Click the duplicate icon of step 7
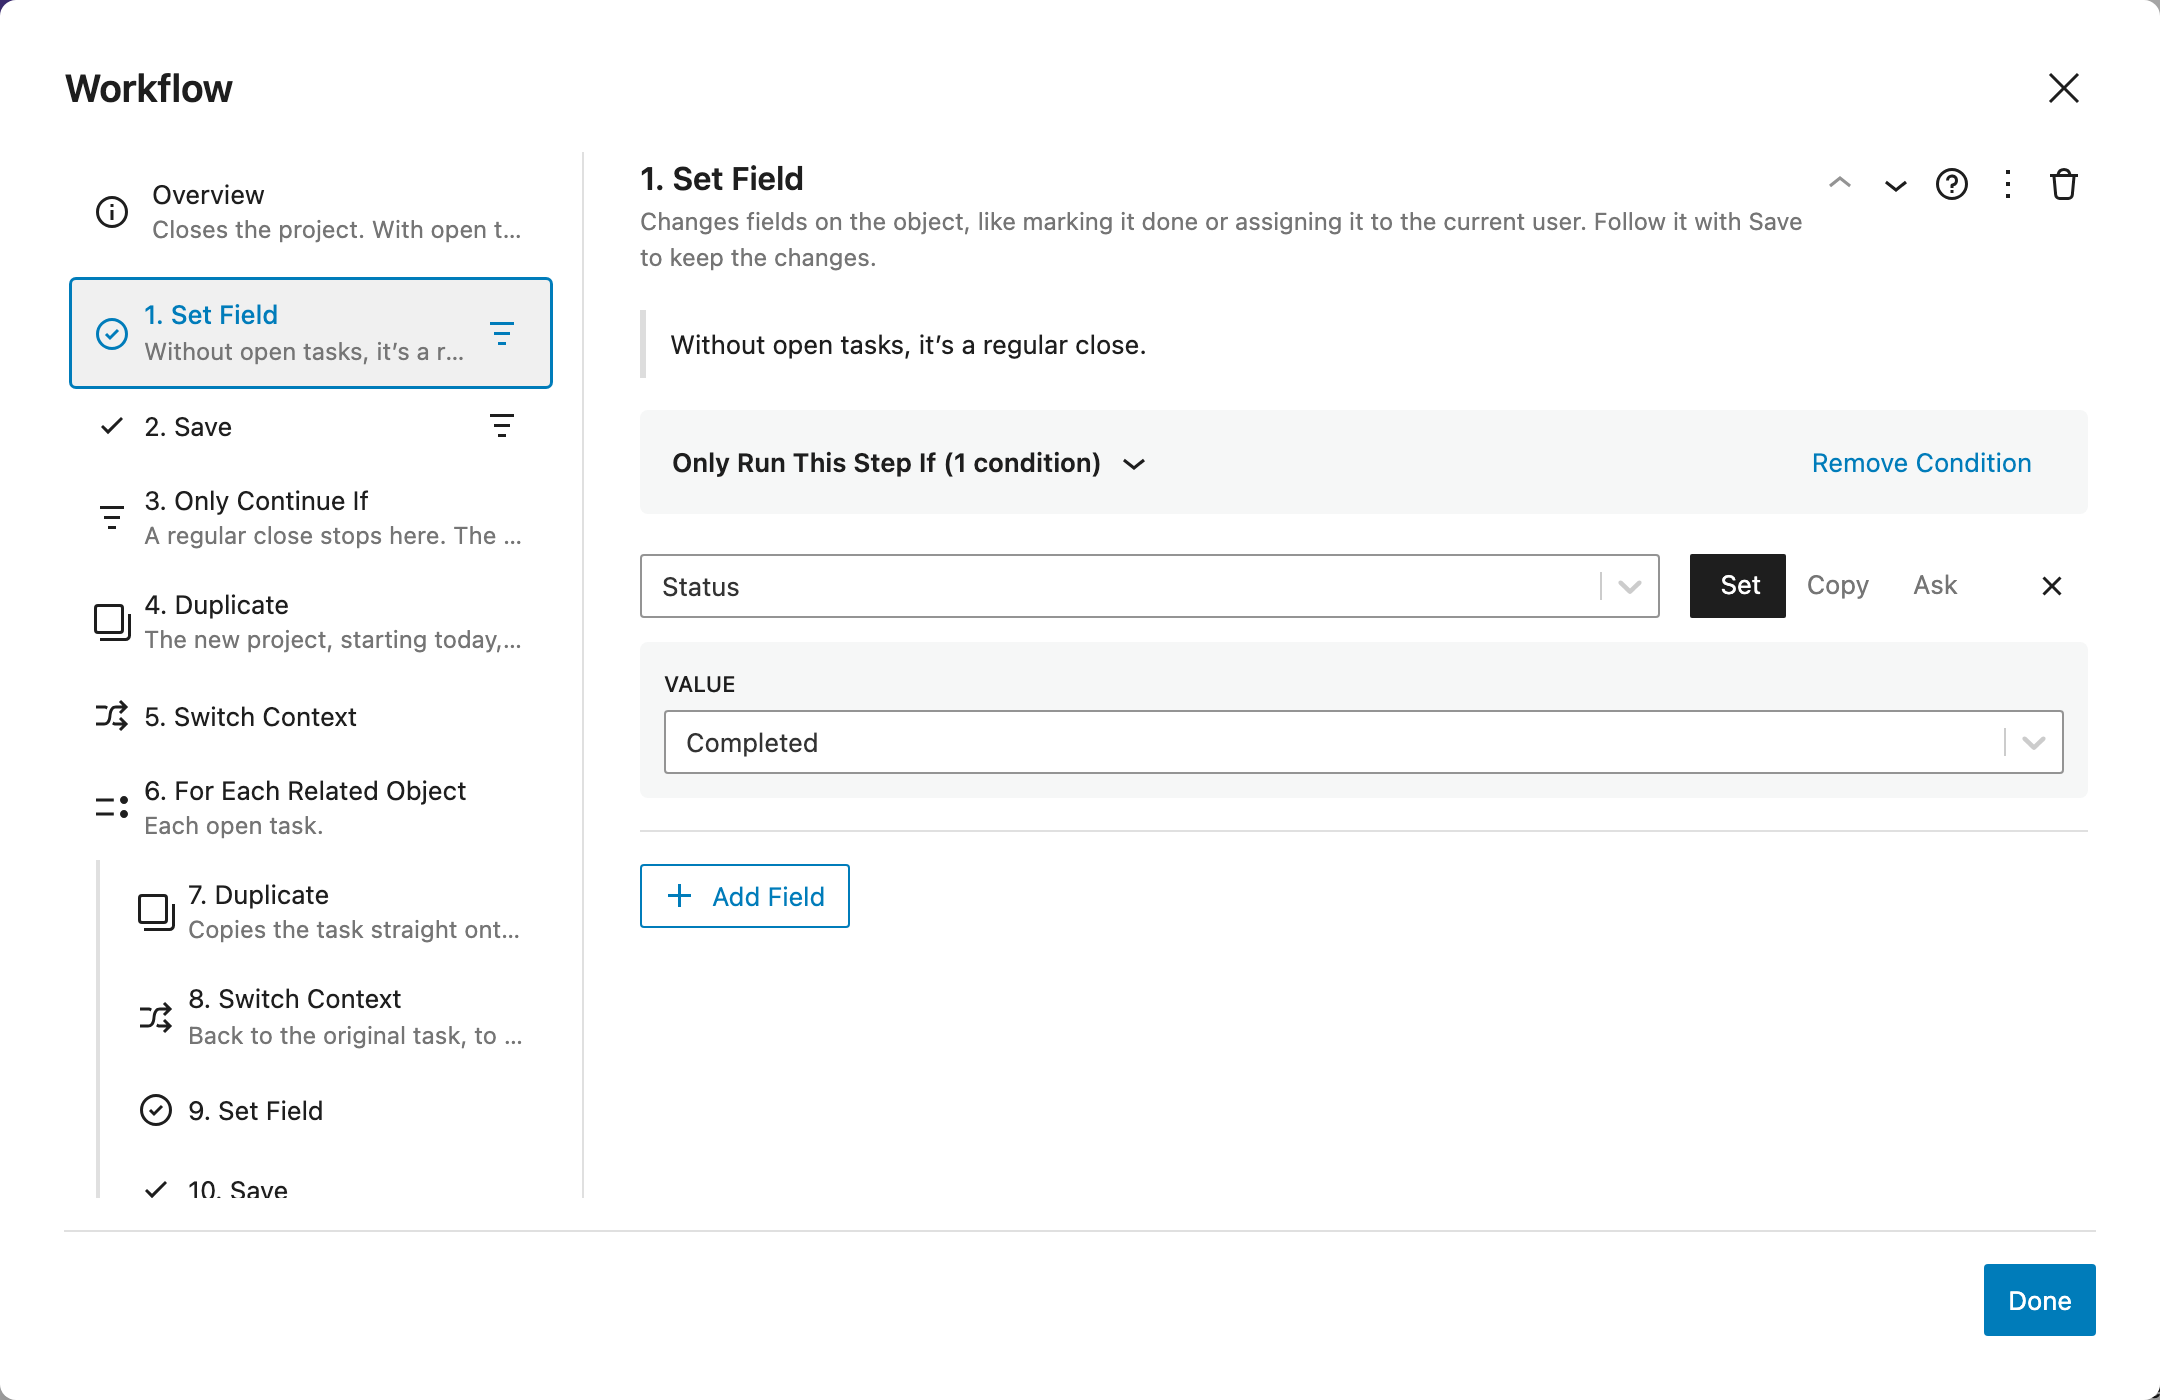The width and height of the screenshot is (2160, 1400). (156, 912)
